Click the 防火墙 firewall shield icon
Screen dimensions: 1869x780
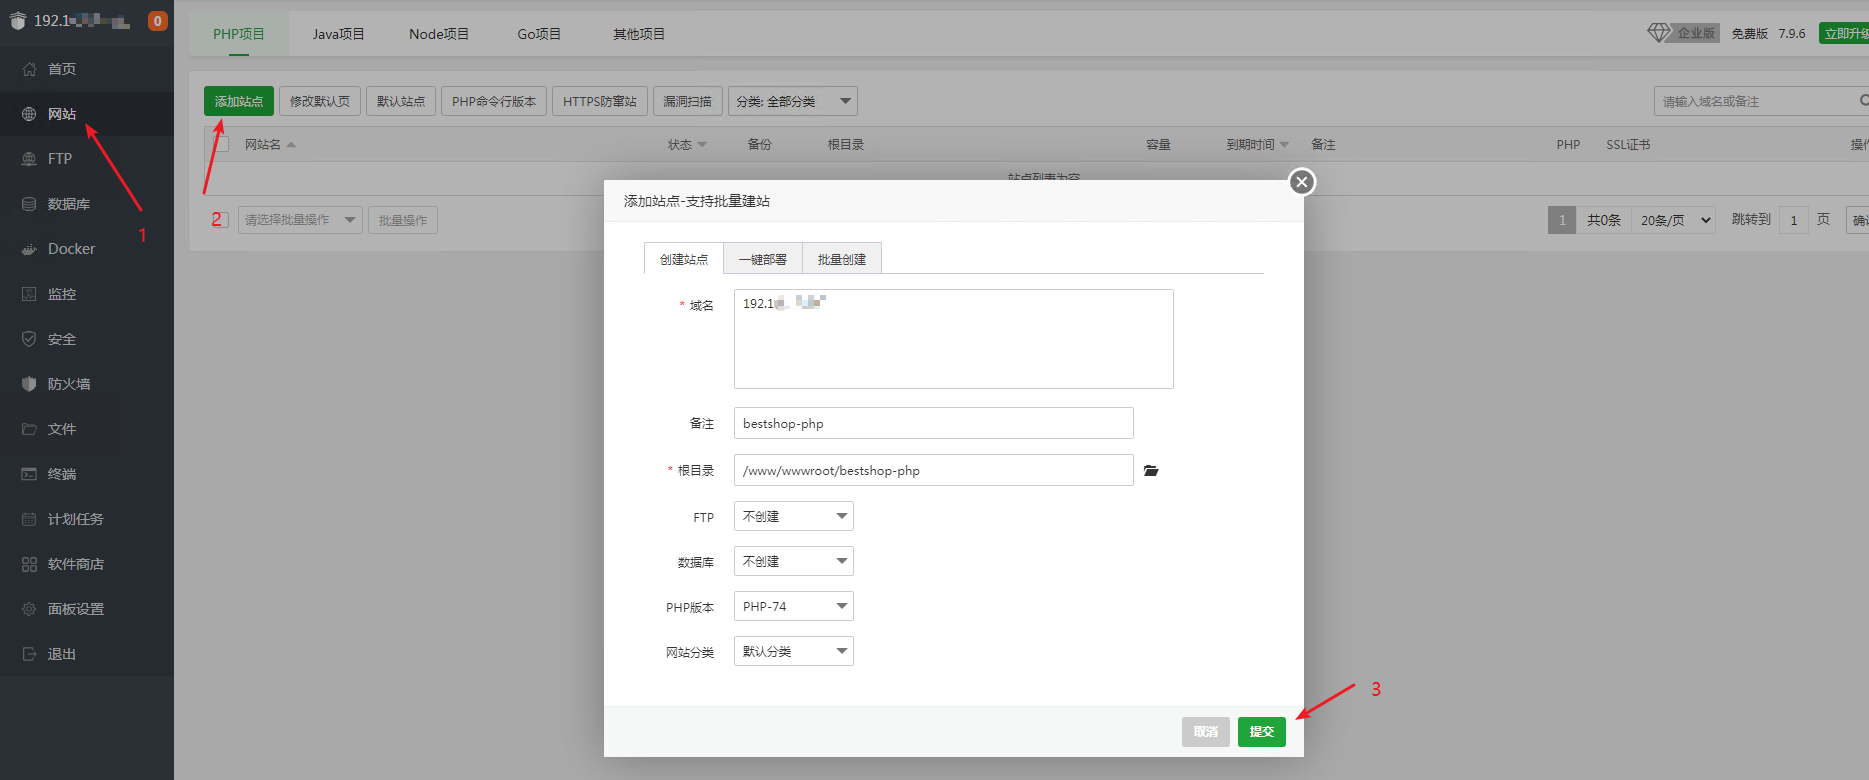pos(29,384)
